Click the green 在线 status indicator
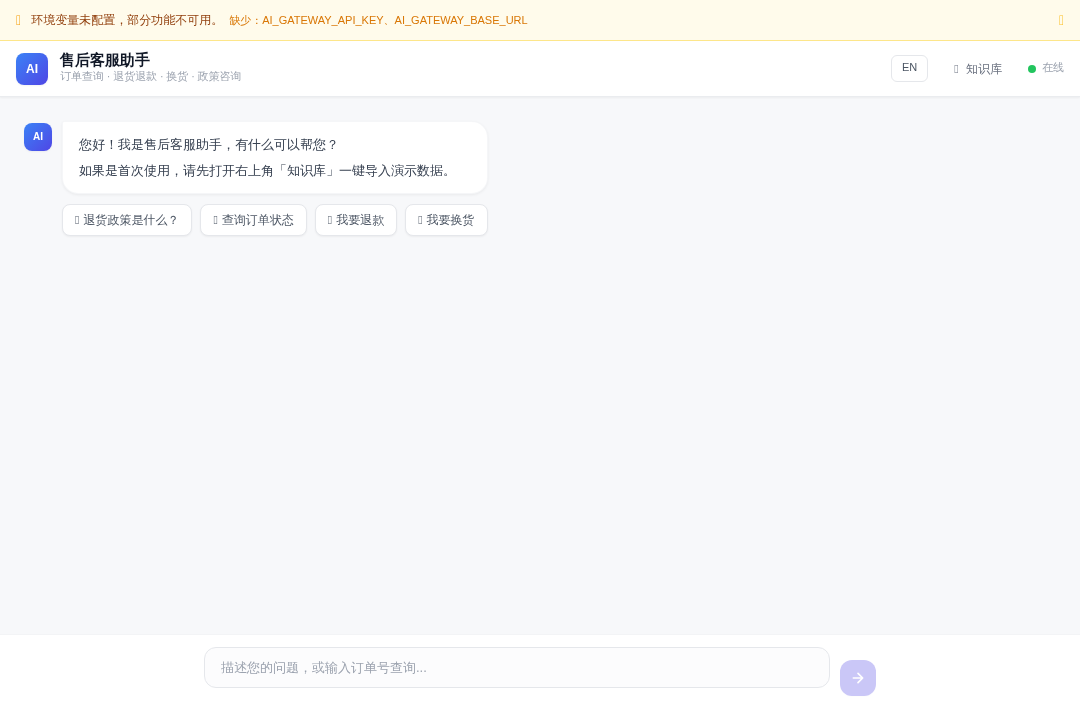 1046,68
